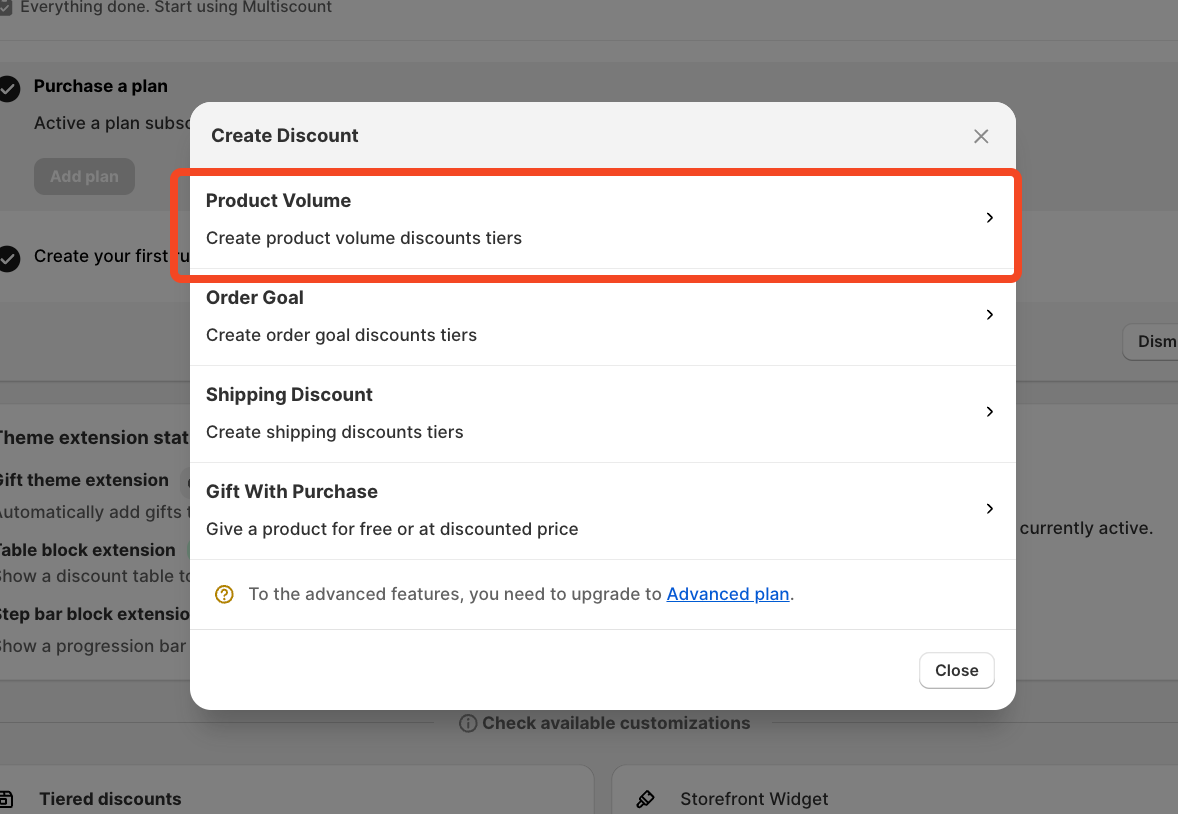Select the Gift With Purchase title
The image size is (1178, 814).
[x=292, y=492]
